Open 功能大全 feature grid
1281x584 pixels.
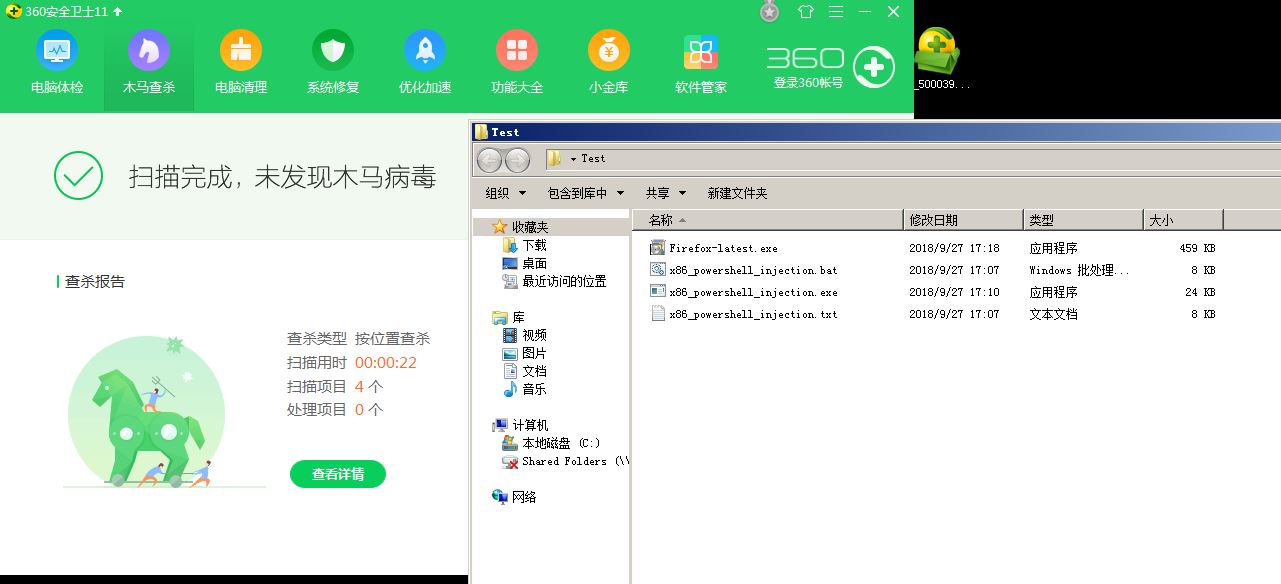click(517, 63)
